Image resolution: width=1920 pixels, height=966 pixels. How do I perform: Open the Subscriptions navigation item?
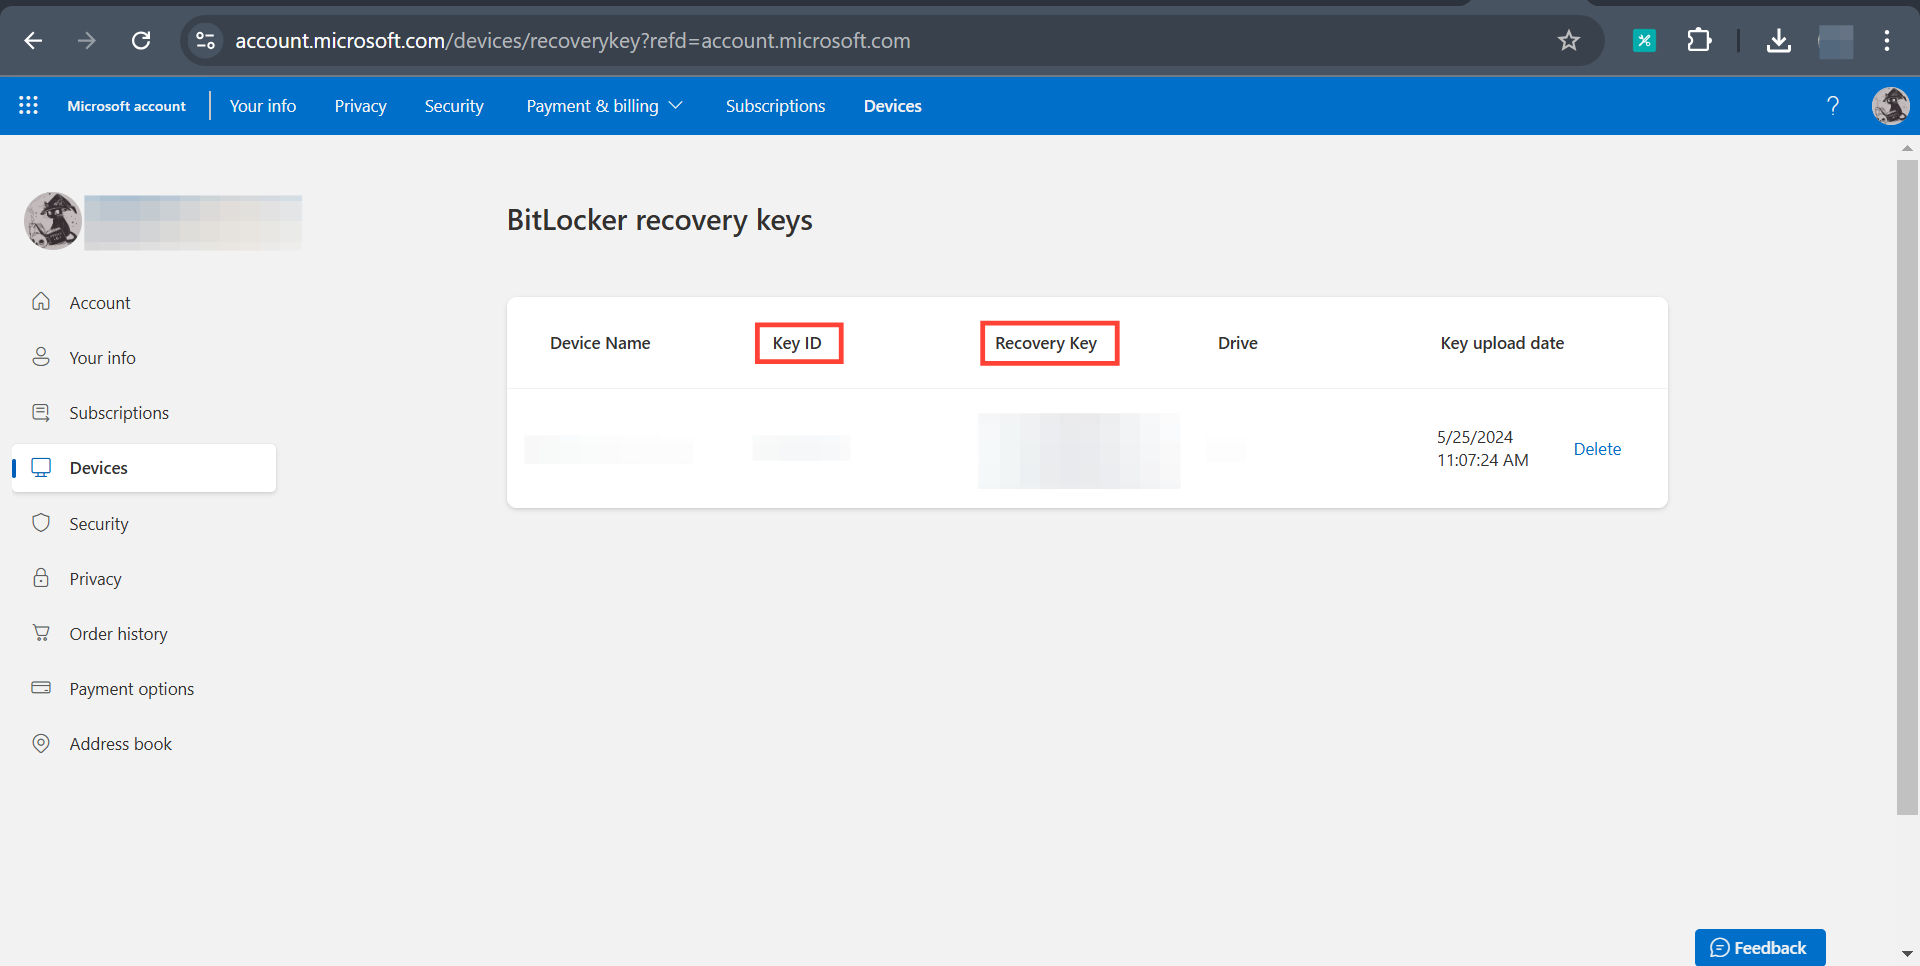[775, 105]
